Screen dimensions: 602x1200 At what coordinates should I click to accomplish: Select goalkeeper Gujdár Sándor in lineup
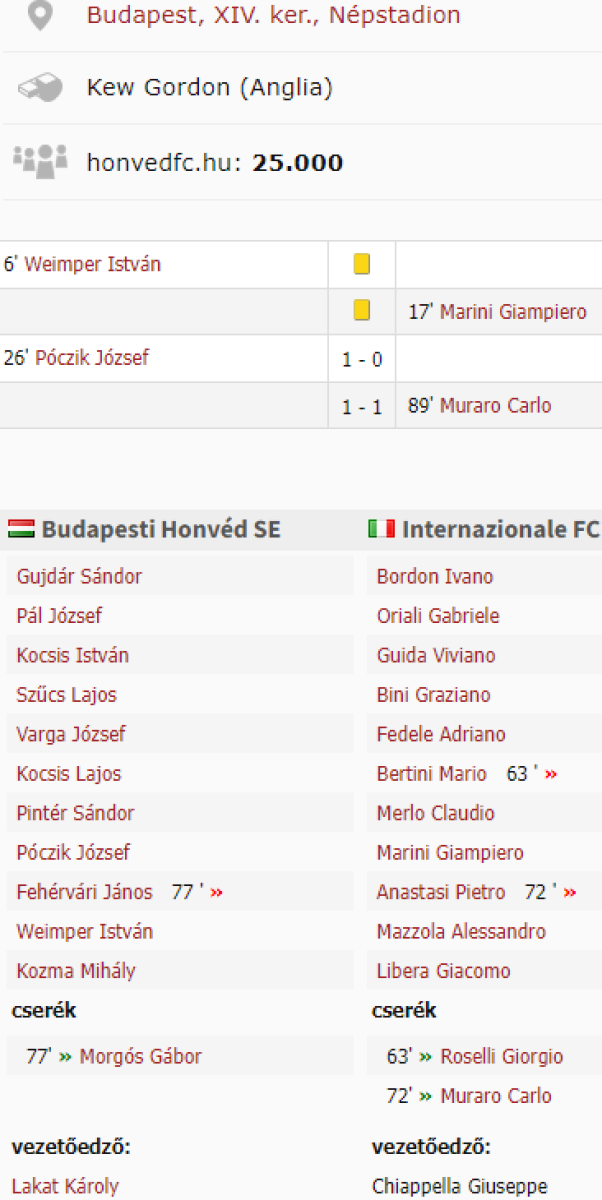pos(79,577)
